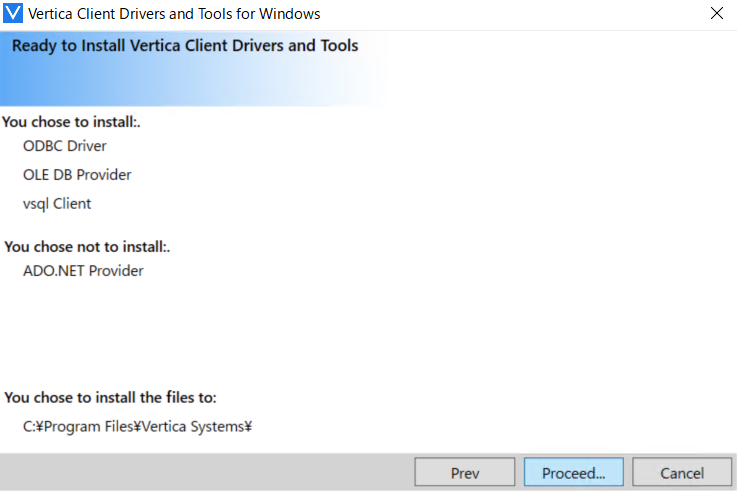Click the word 'Windows' in the title bar
Viewport: 737px width, 491px height.
[290, 14]
